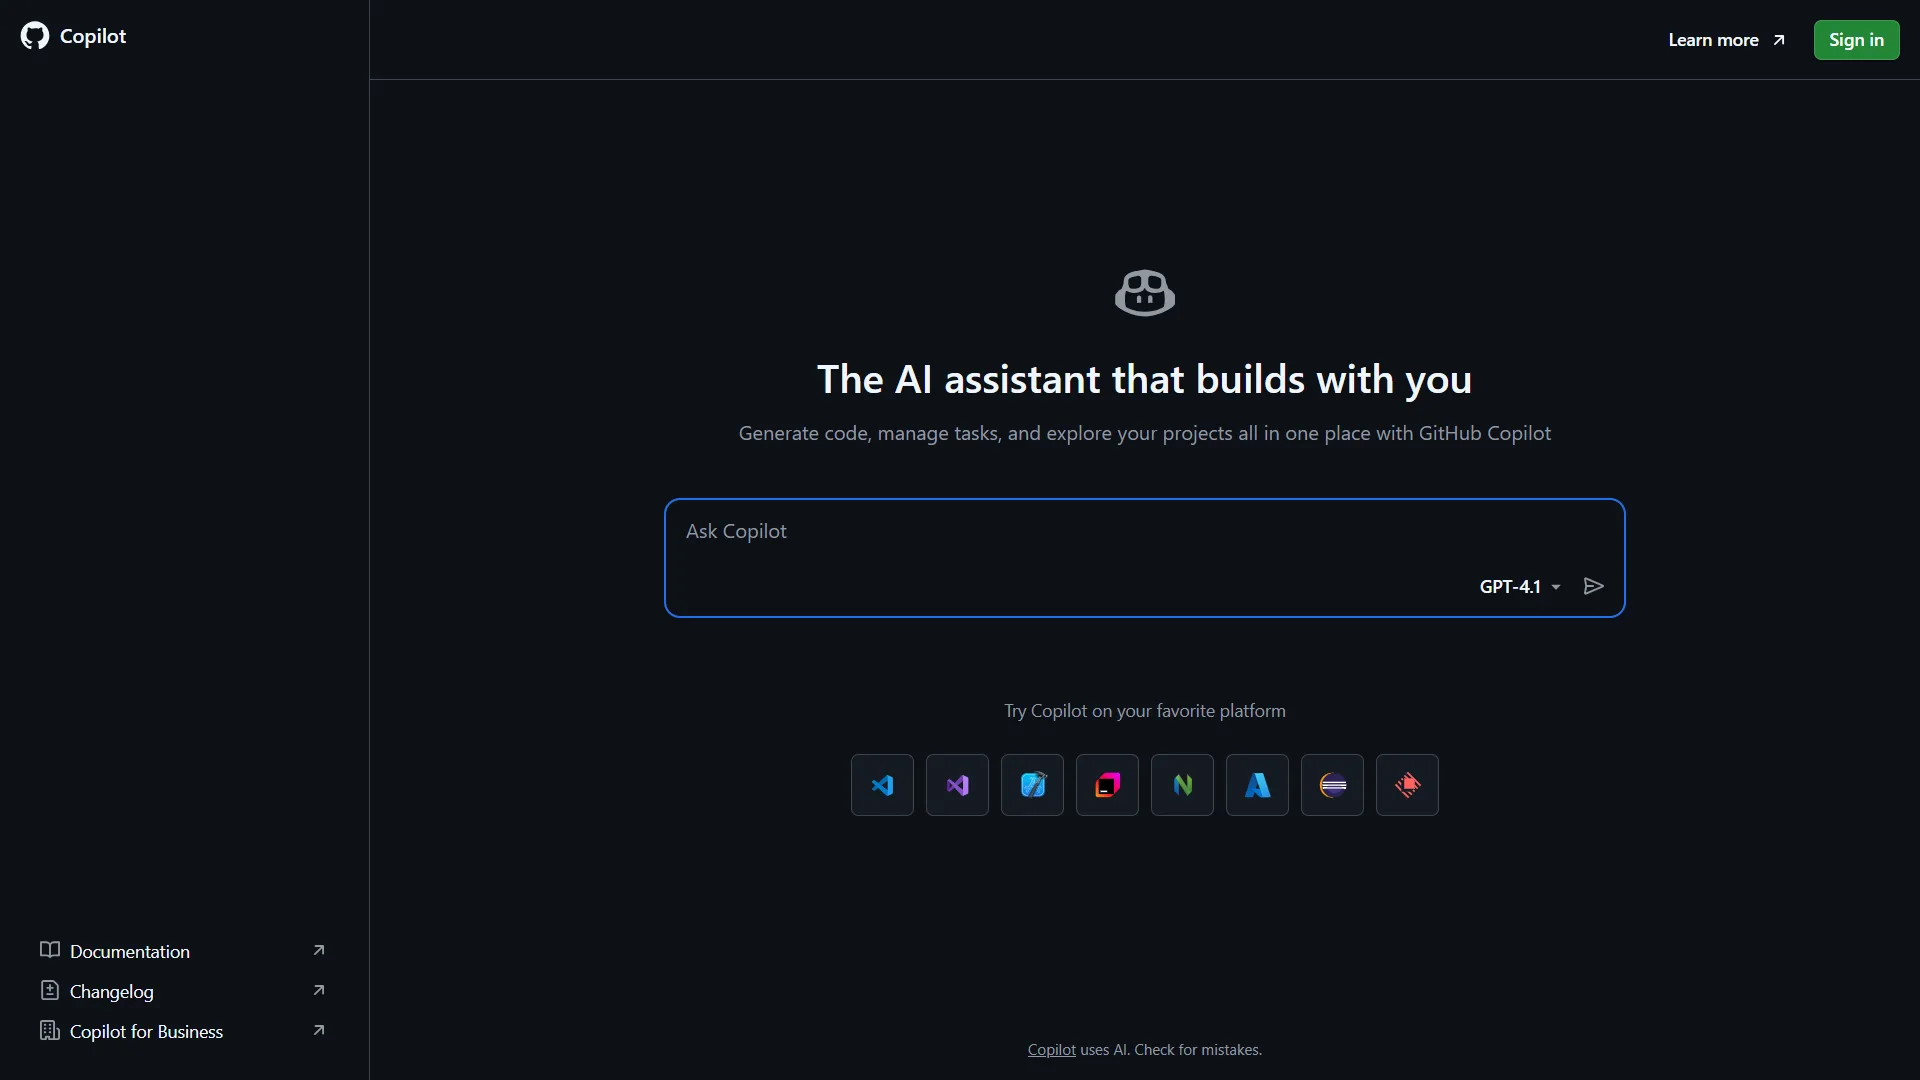The image size is (1920, 1080).
Task: Select the VS Code platform icon
Action: point(882,785)
